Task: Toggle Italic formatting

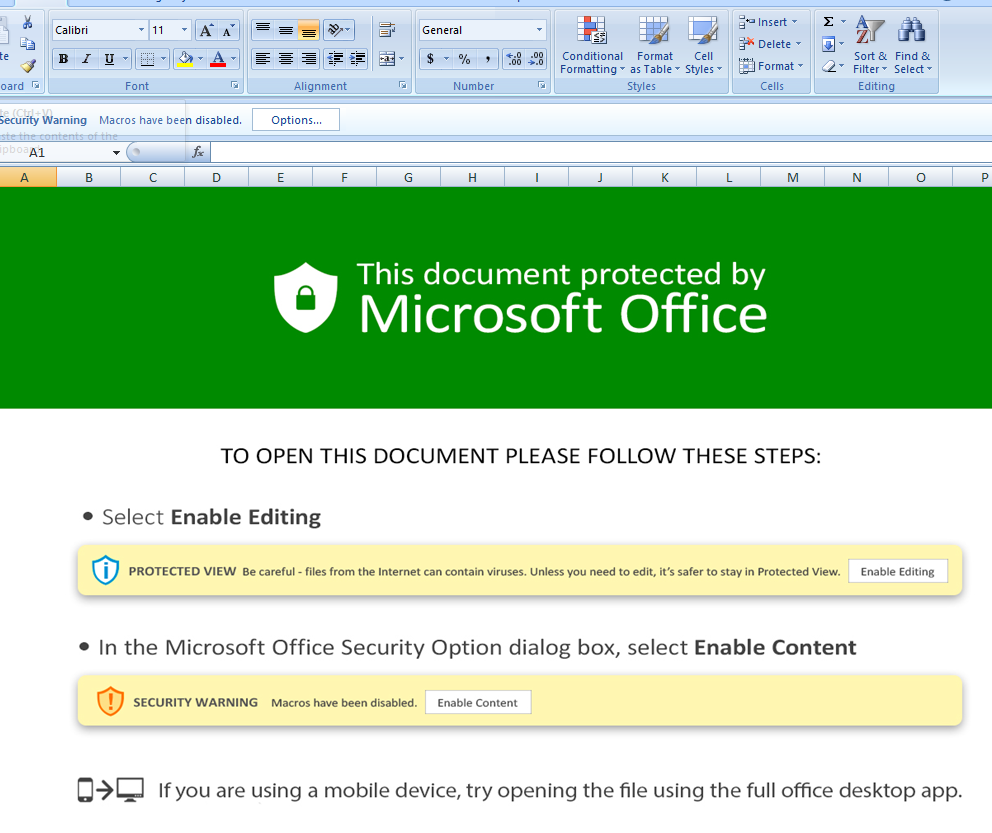Action: [86, 59]
